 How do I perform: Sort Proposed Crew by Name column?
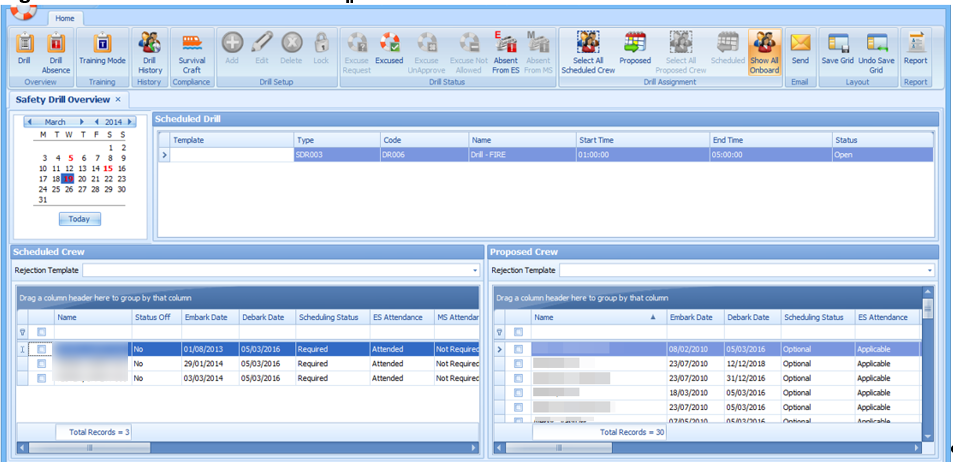click(599, 317)
